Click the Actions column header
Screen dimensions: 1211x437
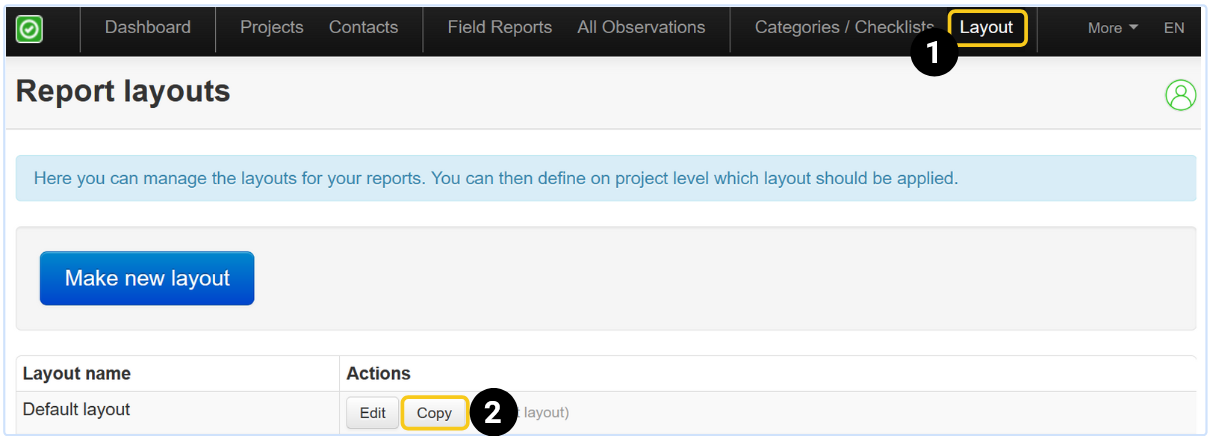[x=378, y=373]
